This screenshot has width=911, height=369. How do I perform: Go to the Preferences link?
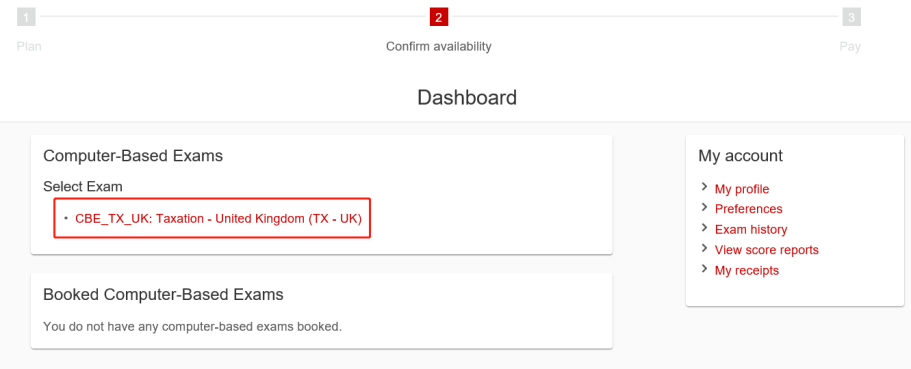748,209
